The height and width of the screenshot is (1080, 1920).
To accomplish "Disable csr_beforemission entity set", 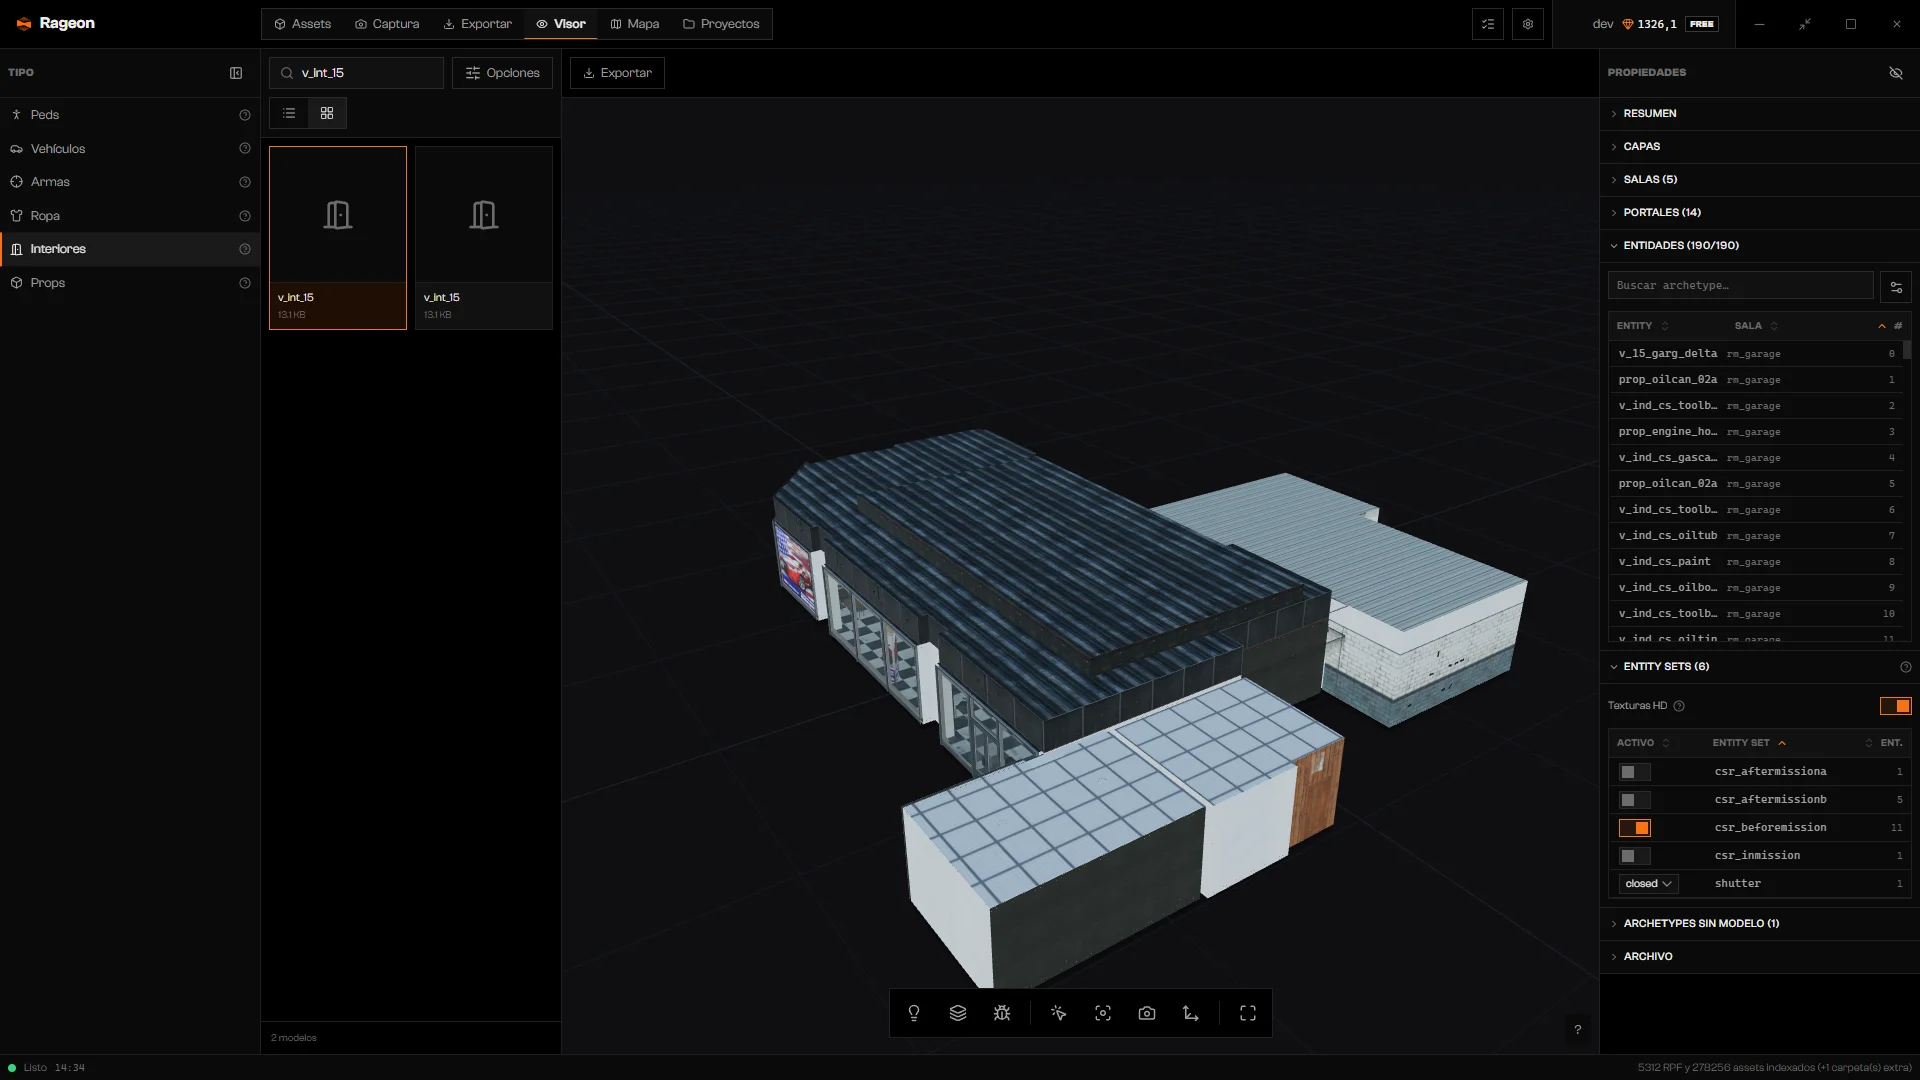I will pyautogui.click(x=1635, y=828).
